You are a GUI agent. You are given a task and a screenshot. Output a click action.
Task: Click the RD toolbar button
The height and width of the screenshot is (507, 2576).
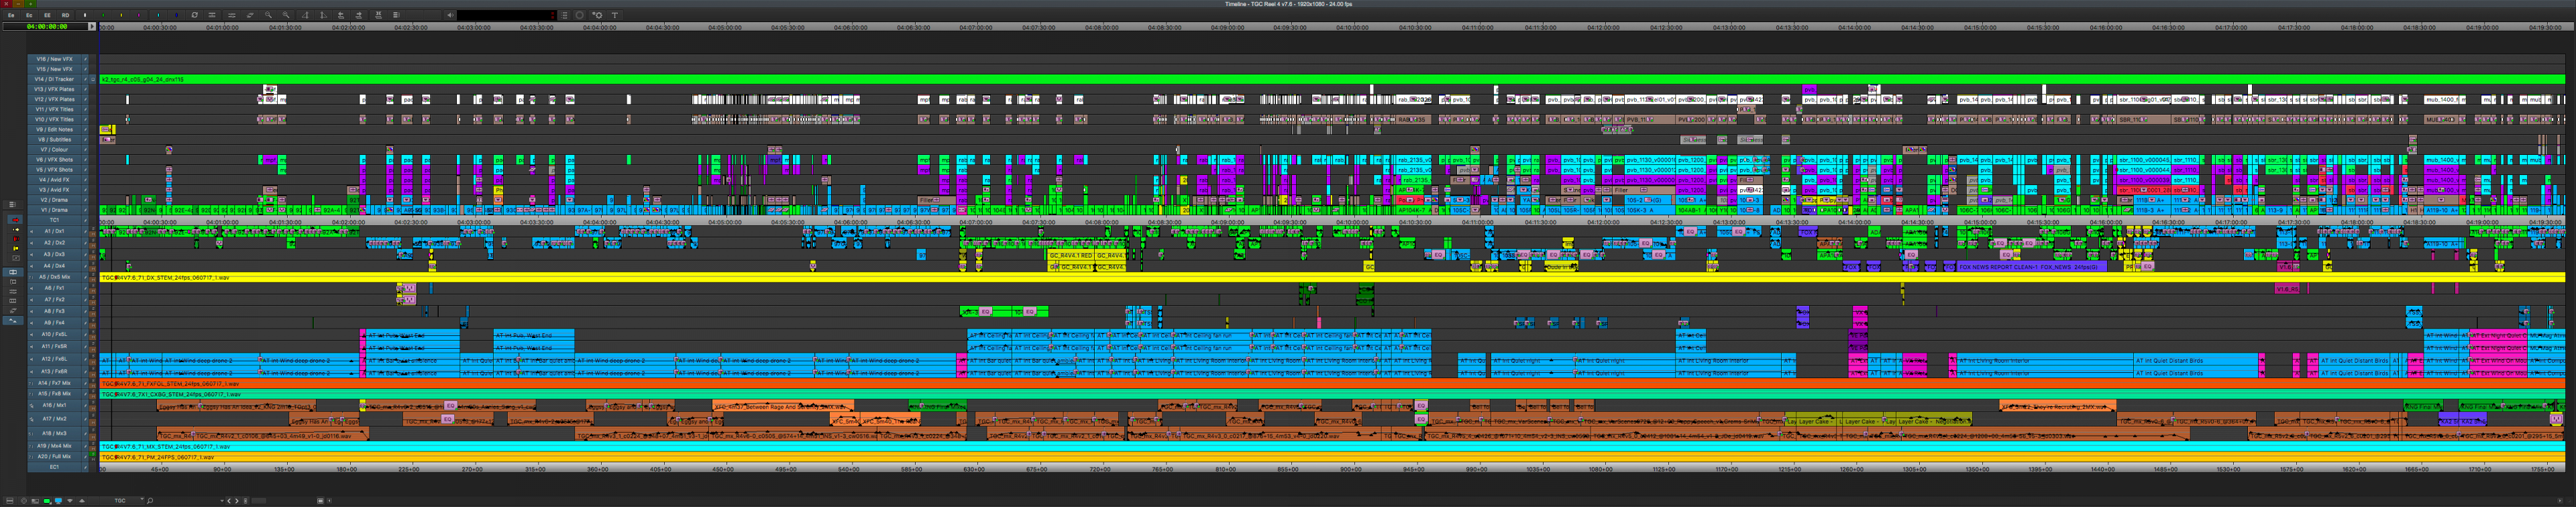pyautogui.click(x=65, y=15)
